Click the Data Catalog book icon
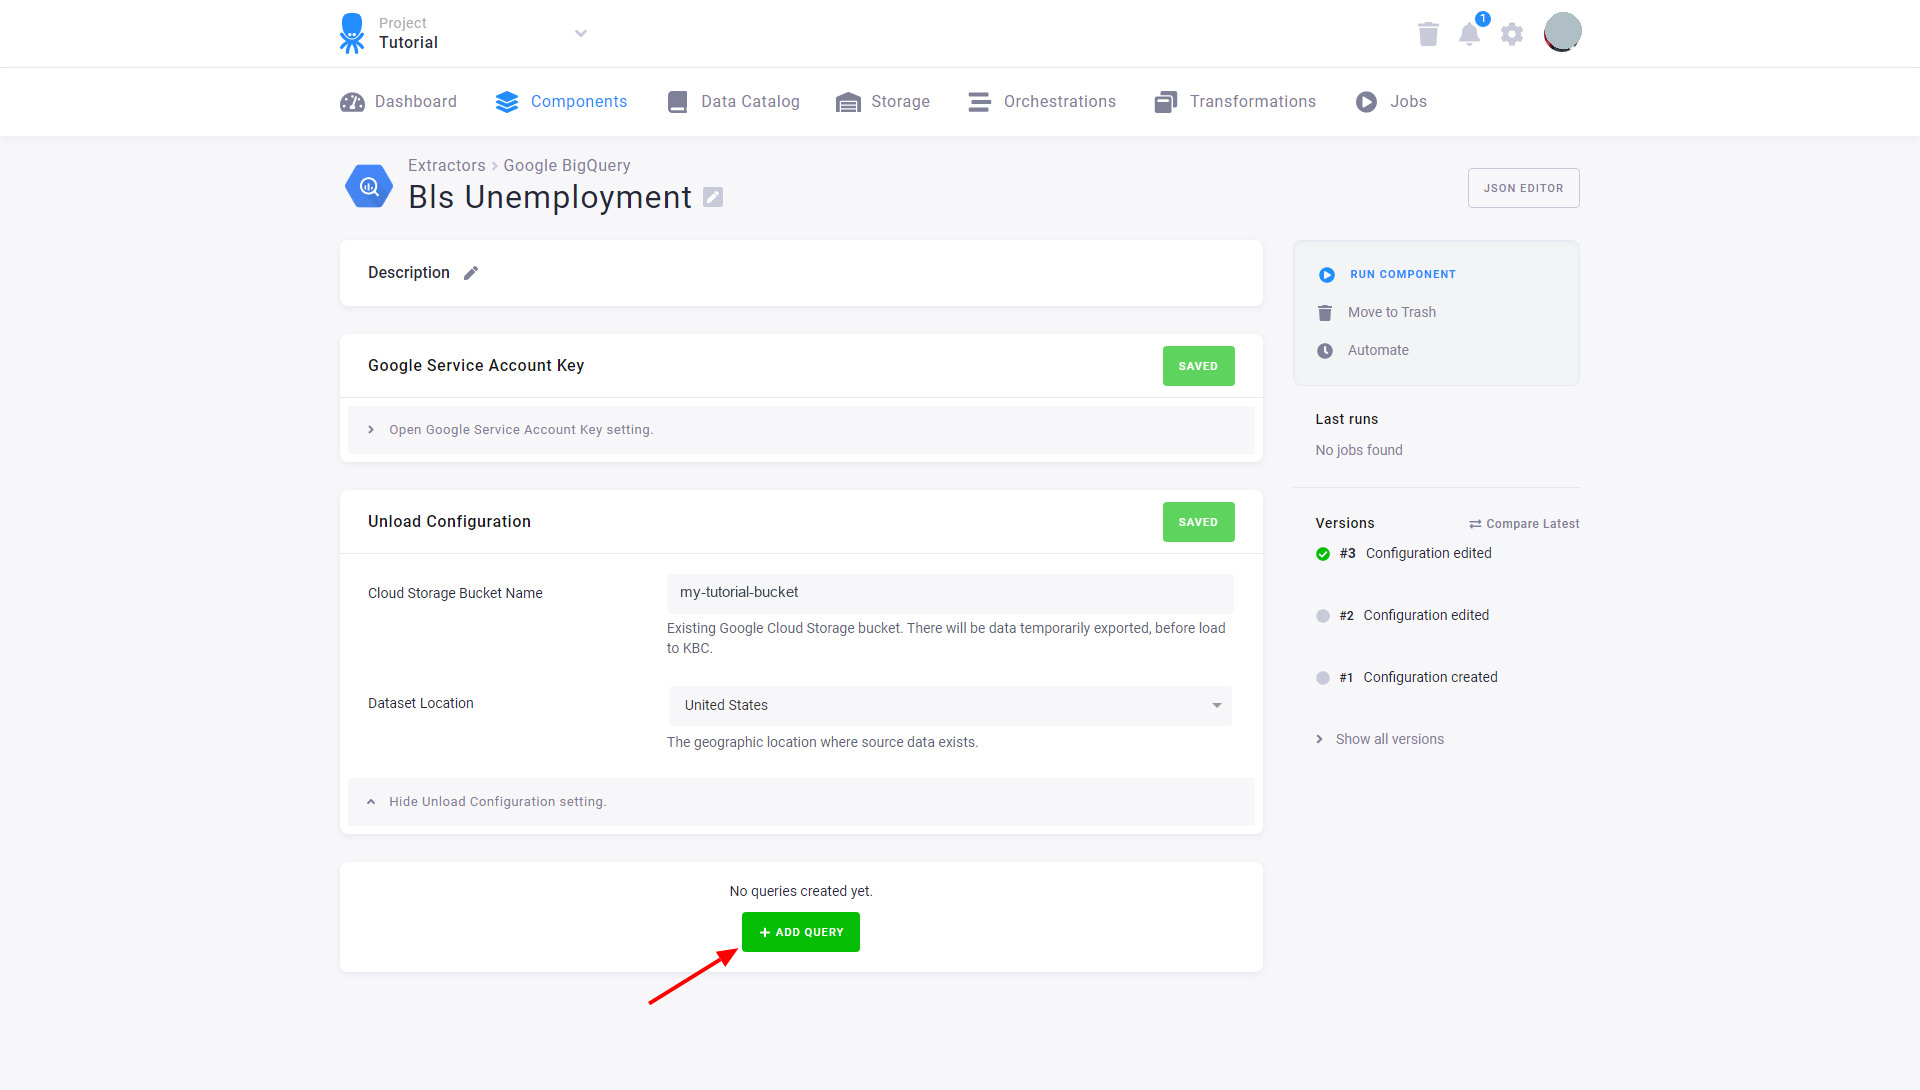Screen dimensions: 1920x1090 click(677, 102)
